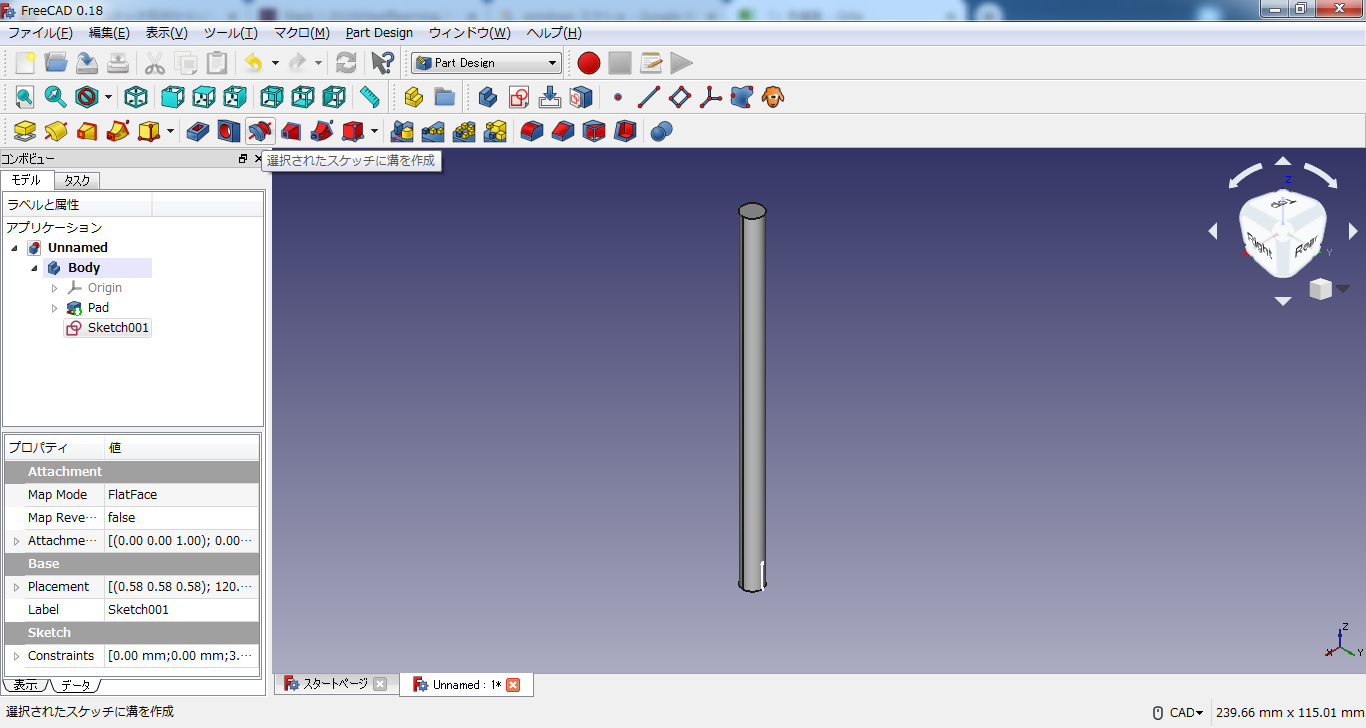Image resolution: width=1366 pixels, height=728 pixels.
Task: Create a datum point
Action: (618, 97)
